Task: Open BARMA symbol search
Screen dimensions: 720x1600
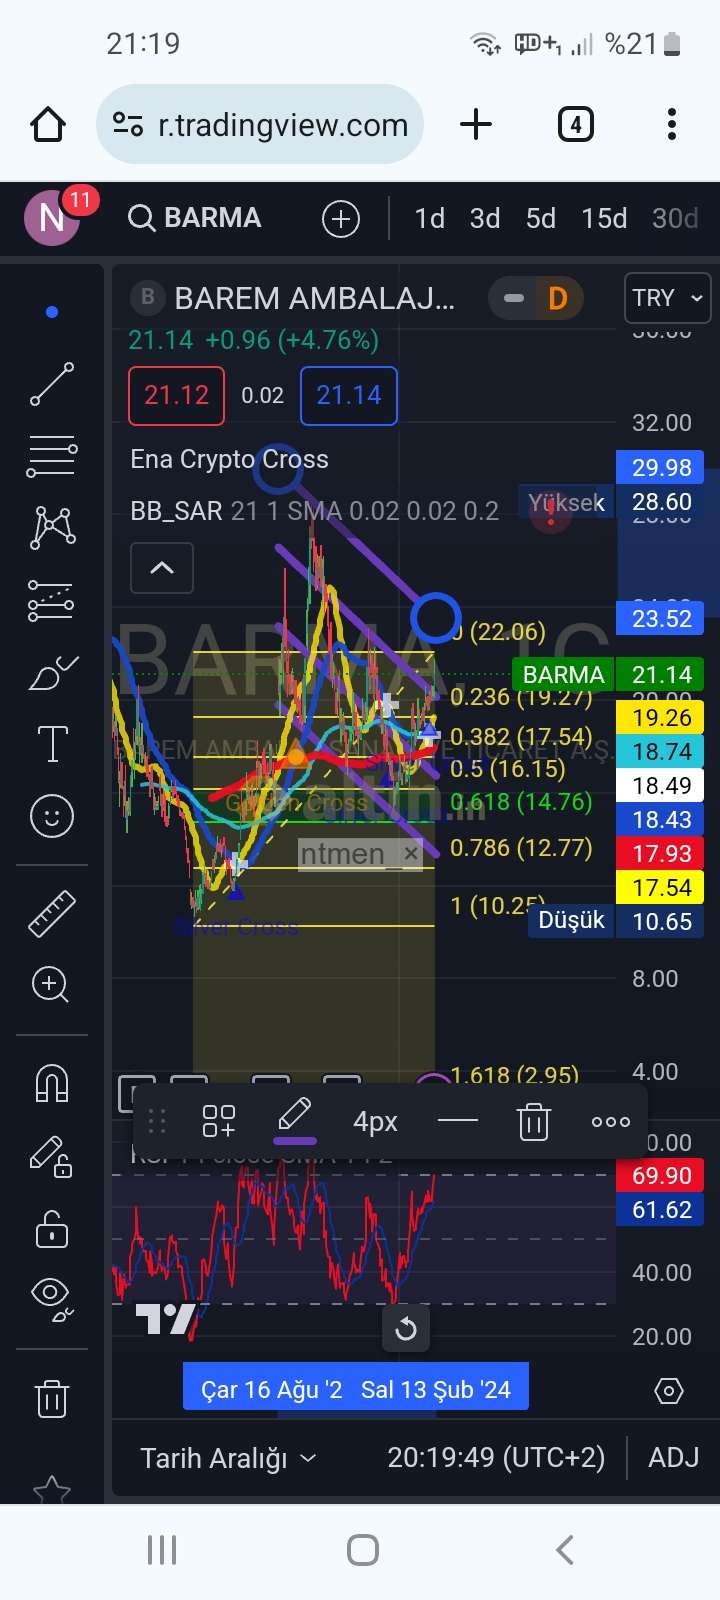Action: (x=196, y=218)
